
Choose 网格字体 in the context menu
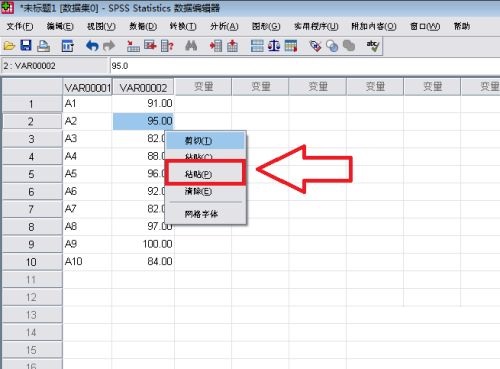206,214
